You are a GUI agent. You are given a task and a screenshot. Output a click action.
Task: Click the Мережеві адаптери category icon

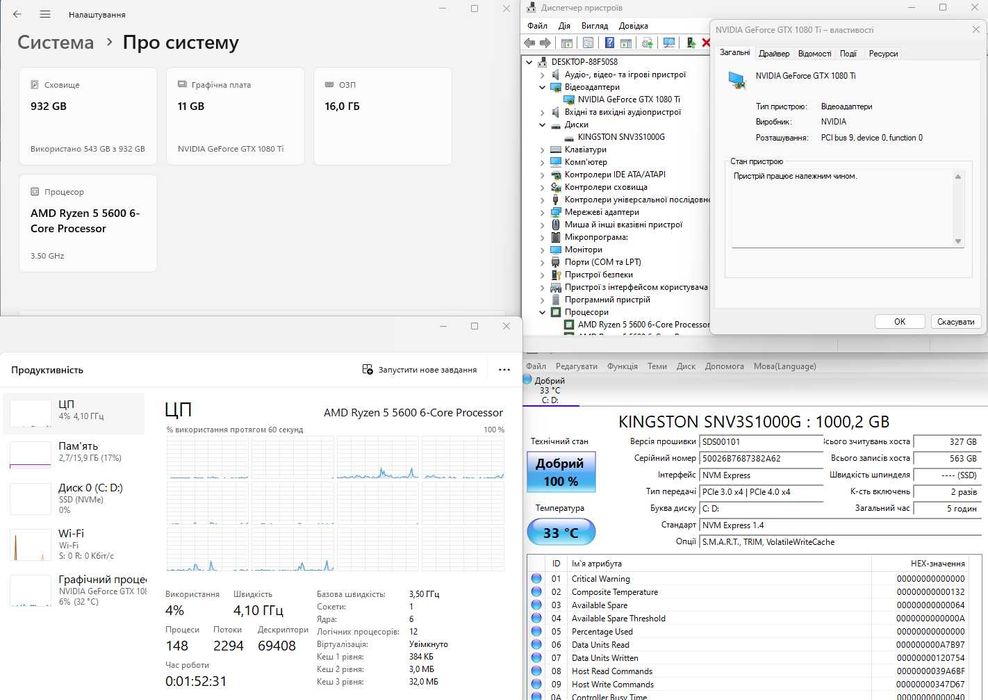pos(555,212)
